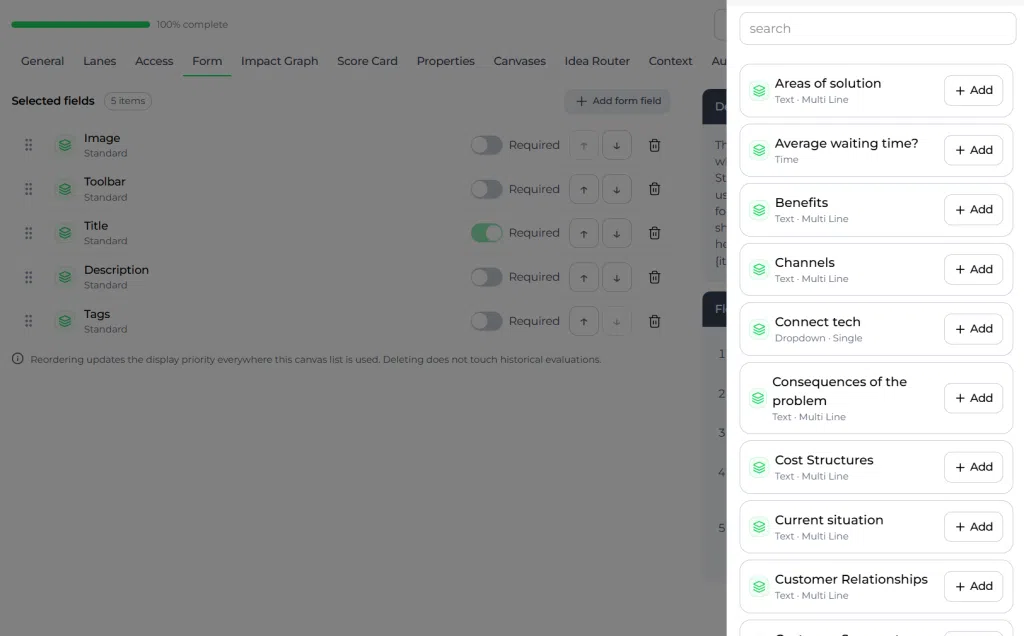The width and height of the screenshot is (1024, 636).
Task: Click the 100% complete progress bar
Action: point(80,25)
